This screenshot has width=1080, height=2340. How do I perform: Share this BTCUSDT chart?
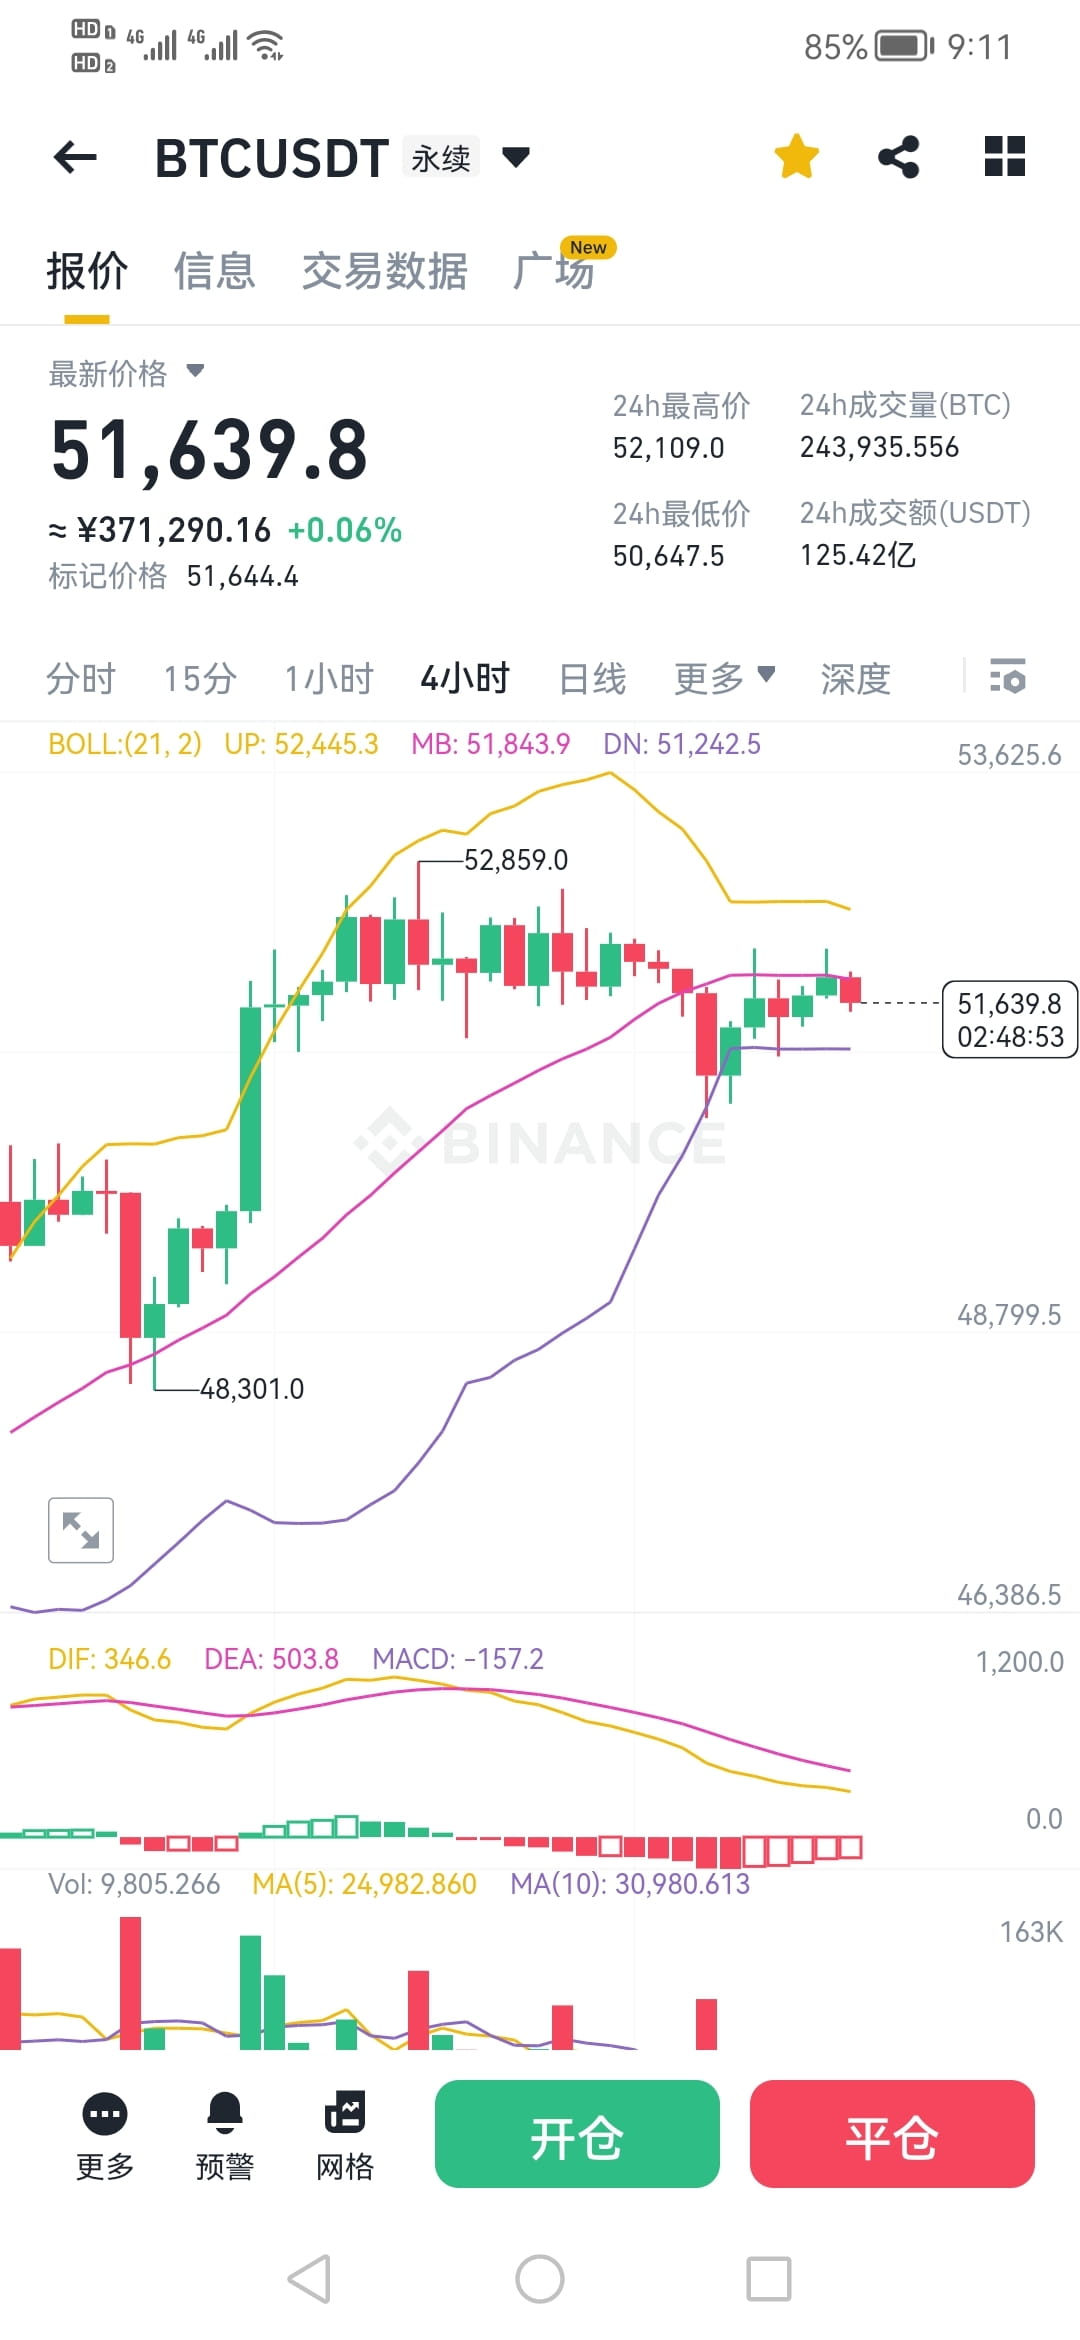coord(897,156)
